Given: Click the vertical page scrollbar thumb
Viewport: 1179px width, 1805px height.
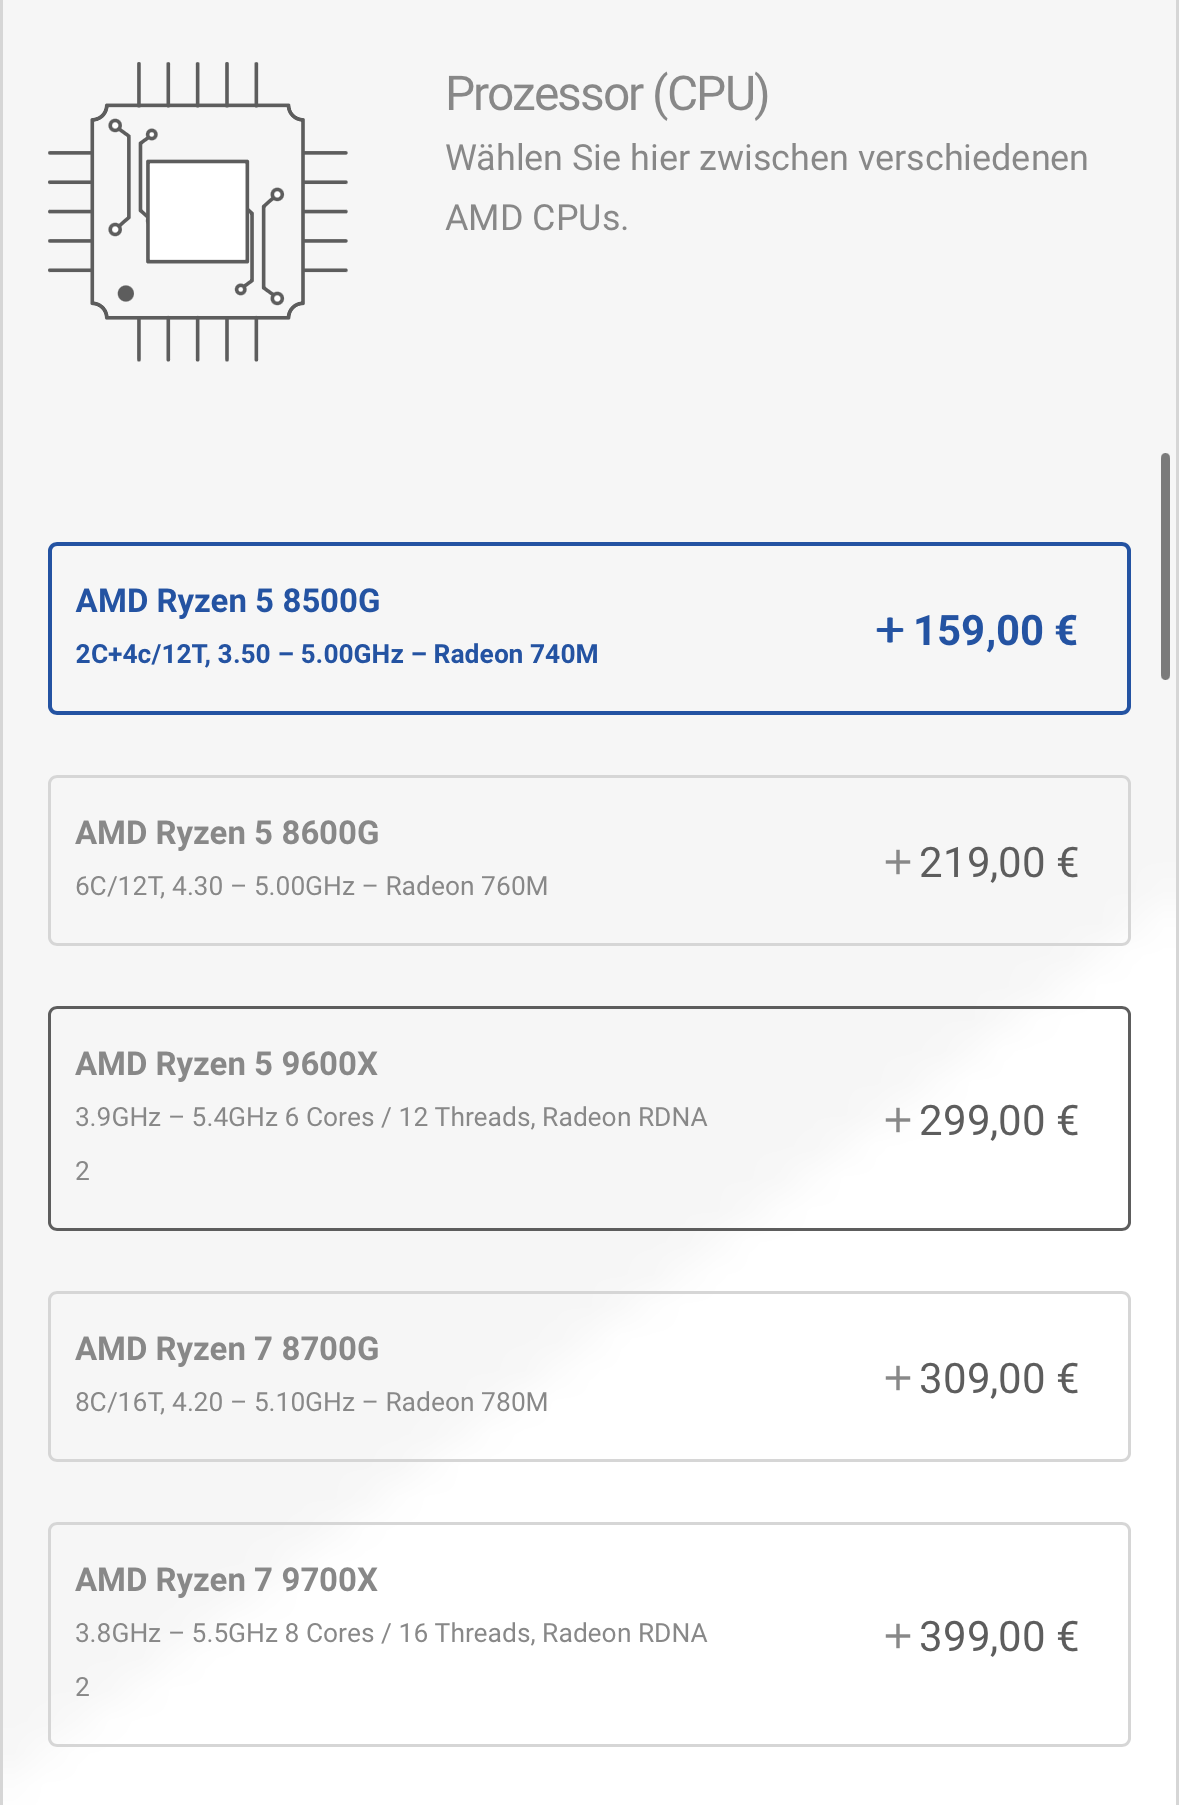Looking at the screenshot, I should click(1165, 567).
